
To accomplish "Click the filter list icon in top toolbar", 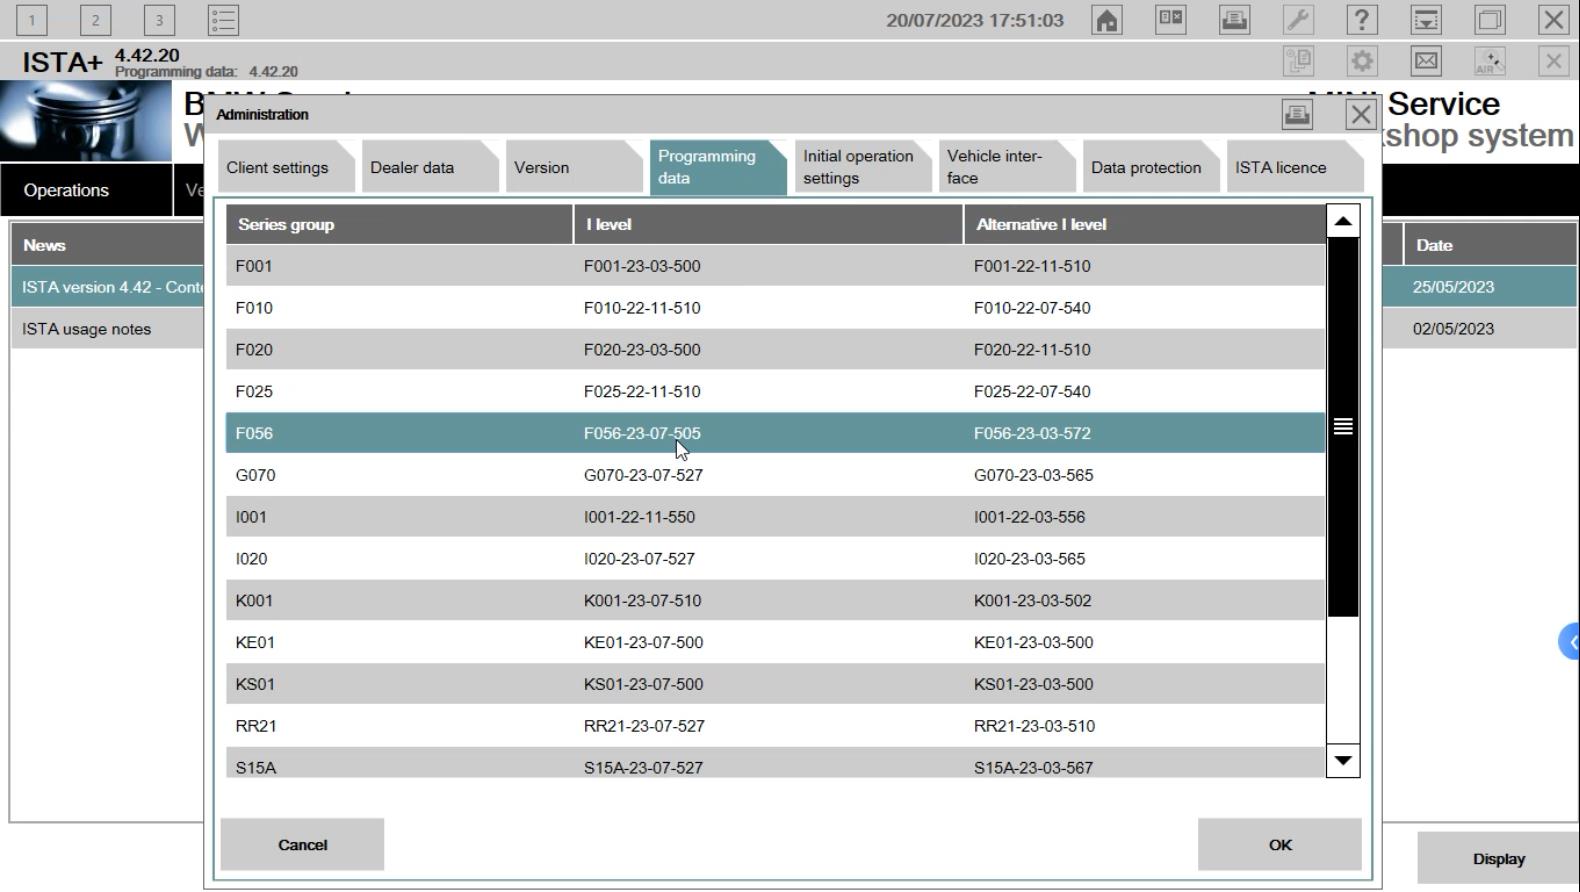I will pos(1426,20).
